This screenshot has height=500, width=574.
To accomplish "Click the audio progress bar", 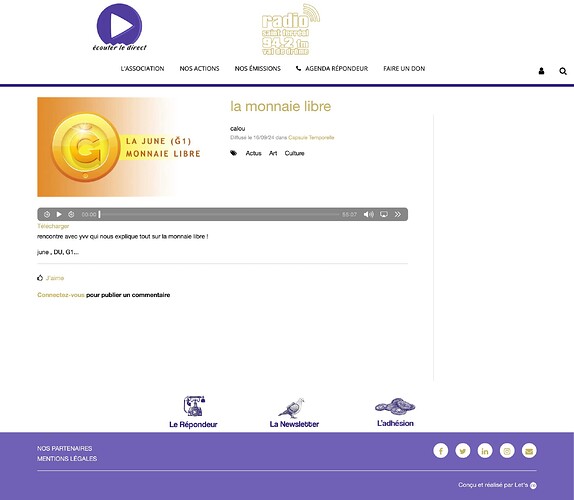I will point(219,214).
